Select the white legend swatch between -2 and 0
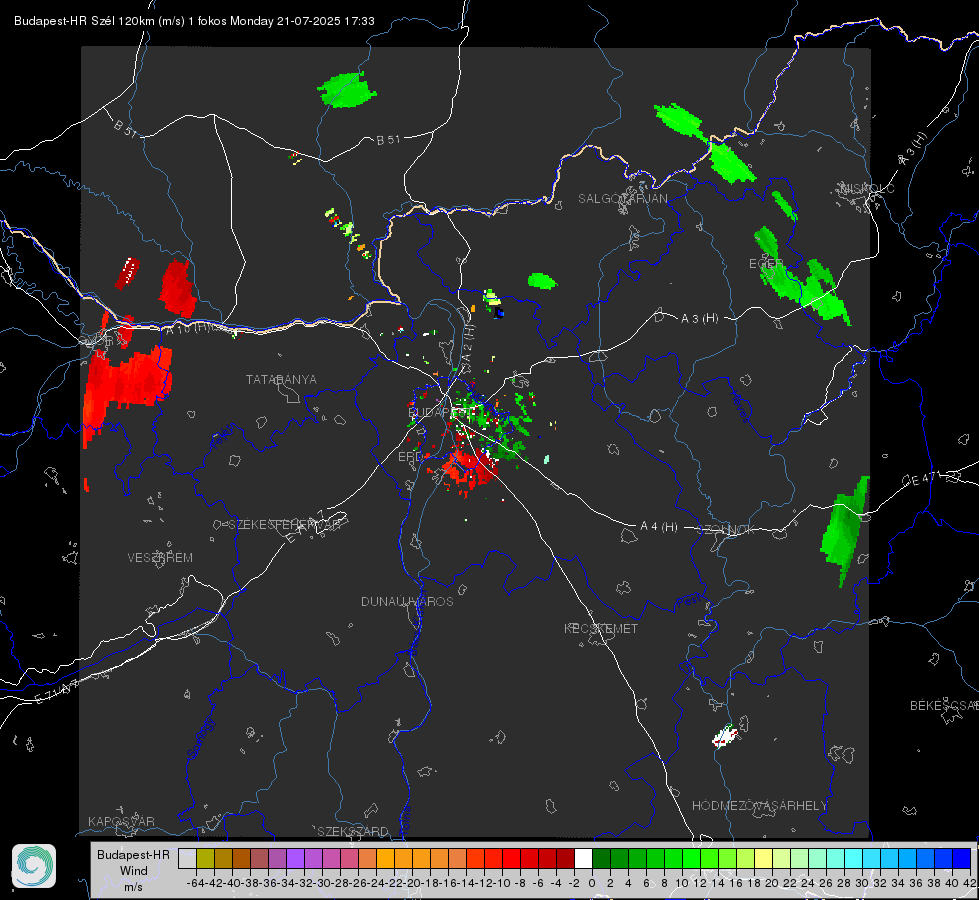979x900 pixels. [x=583, y=858]
